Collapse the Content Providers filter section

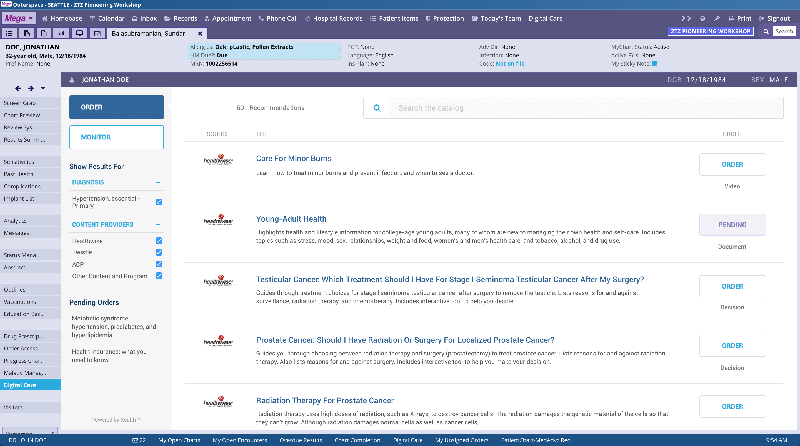click(158, 224)
